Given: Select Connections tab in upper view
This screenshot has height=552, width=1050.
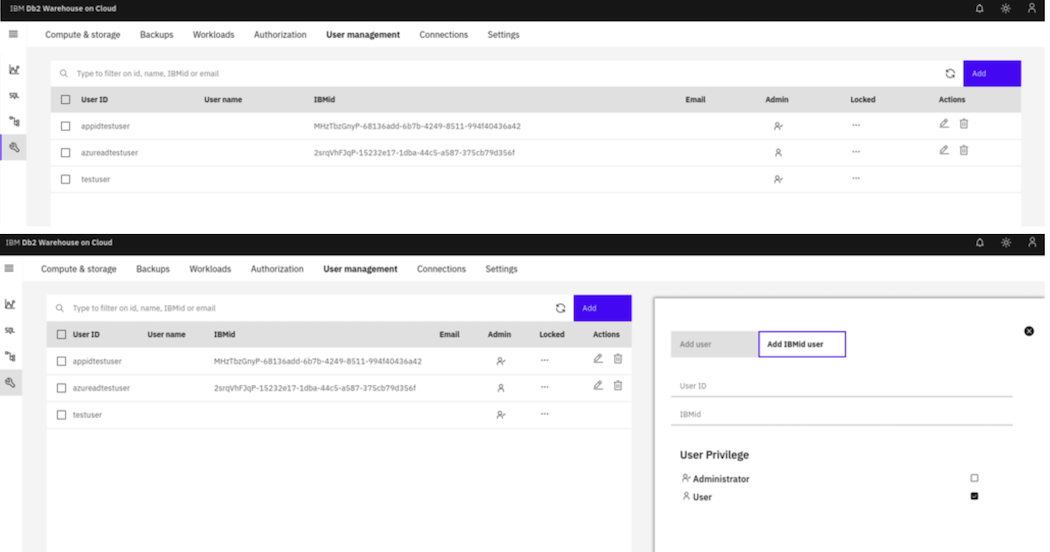Looking at the screenshot, I should pos(443,35).
